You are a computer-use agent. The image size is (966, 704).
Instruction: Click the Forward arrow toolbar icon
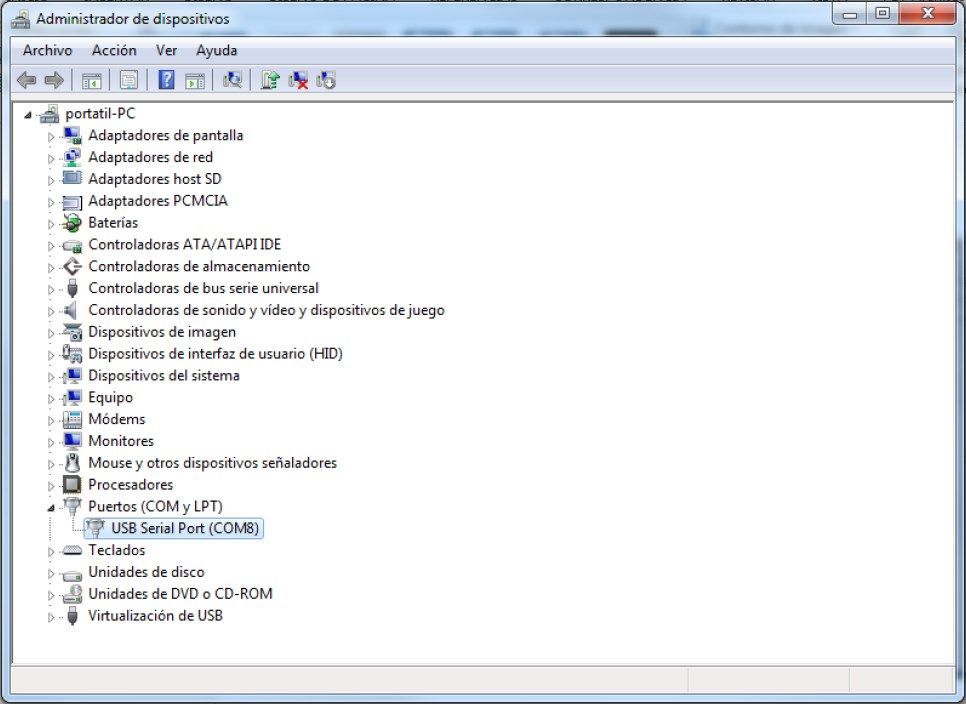click(x=54, y=80)
